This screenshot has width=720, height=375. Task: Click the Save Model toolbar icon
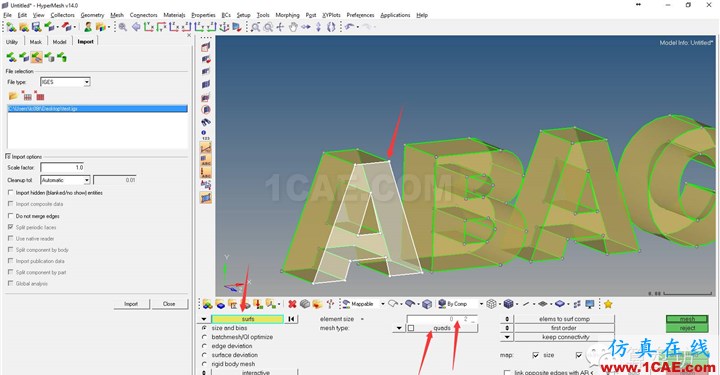[36, 27]
